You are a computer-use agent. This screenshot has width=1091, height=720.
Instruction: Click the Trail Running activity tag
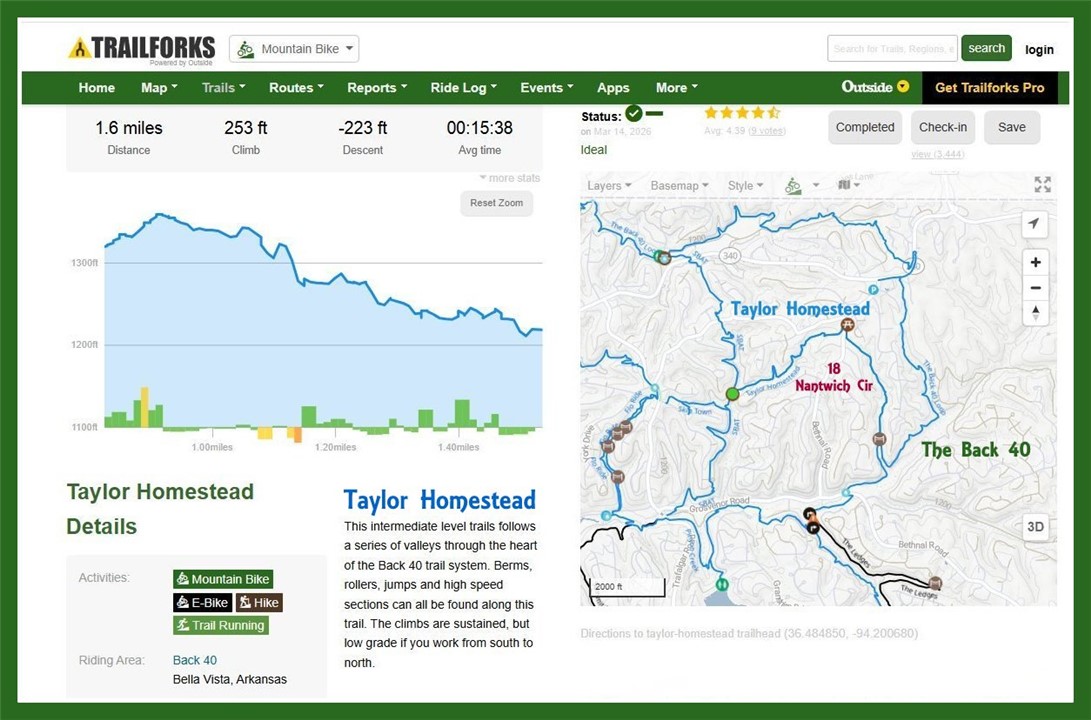[x=221, y=625]
